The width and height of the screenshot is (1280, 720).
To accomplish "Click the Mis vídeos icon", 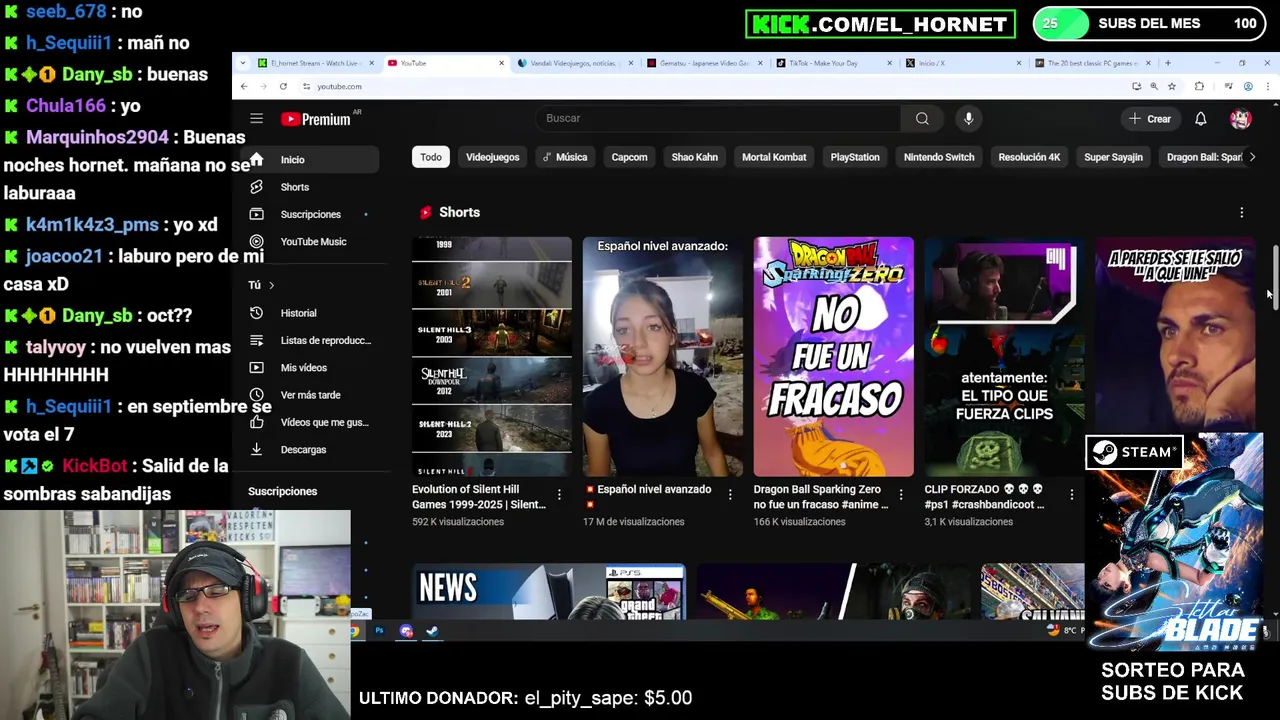I will 257,367.
